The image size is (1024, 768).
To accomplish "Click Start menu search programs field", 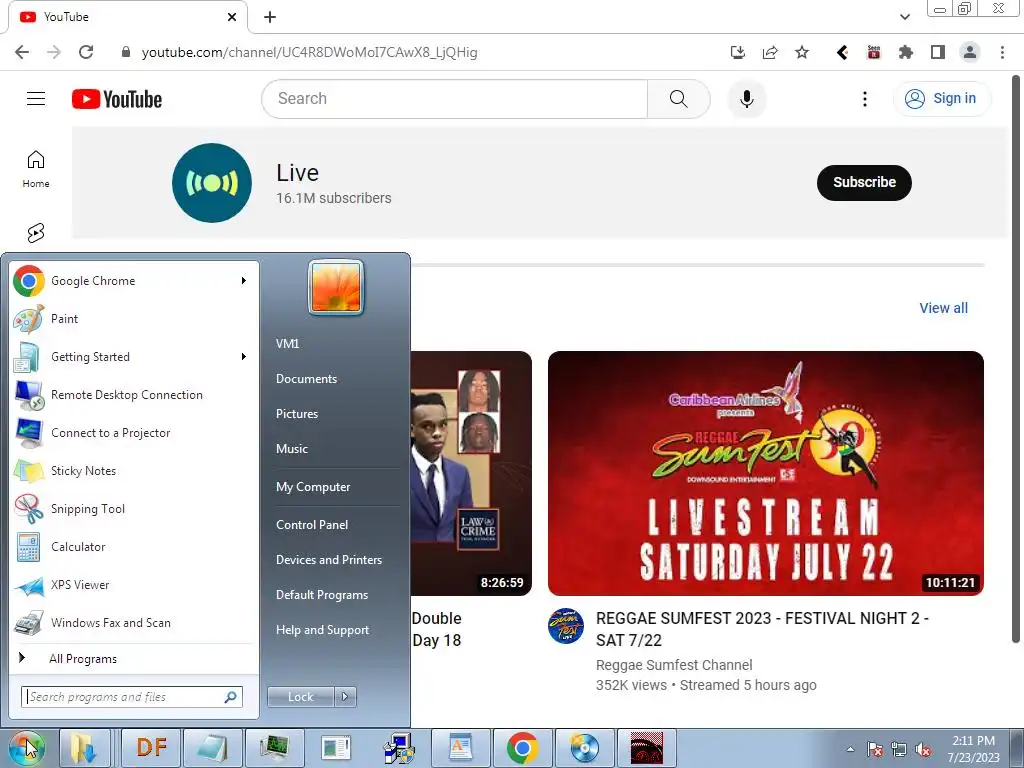I will (x=132, y=697).
